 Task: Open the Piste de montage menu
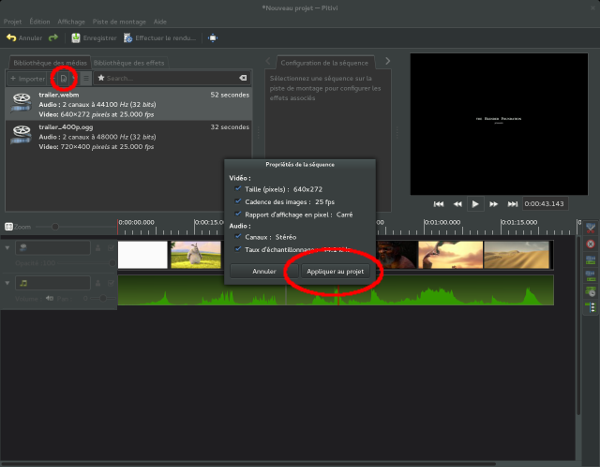(x=118, y=20)
